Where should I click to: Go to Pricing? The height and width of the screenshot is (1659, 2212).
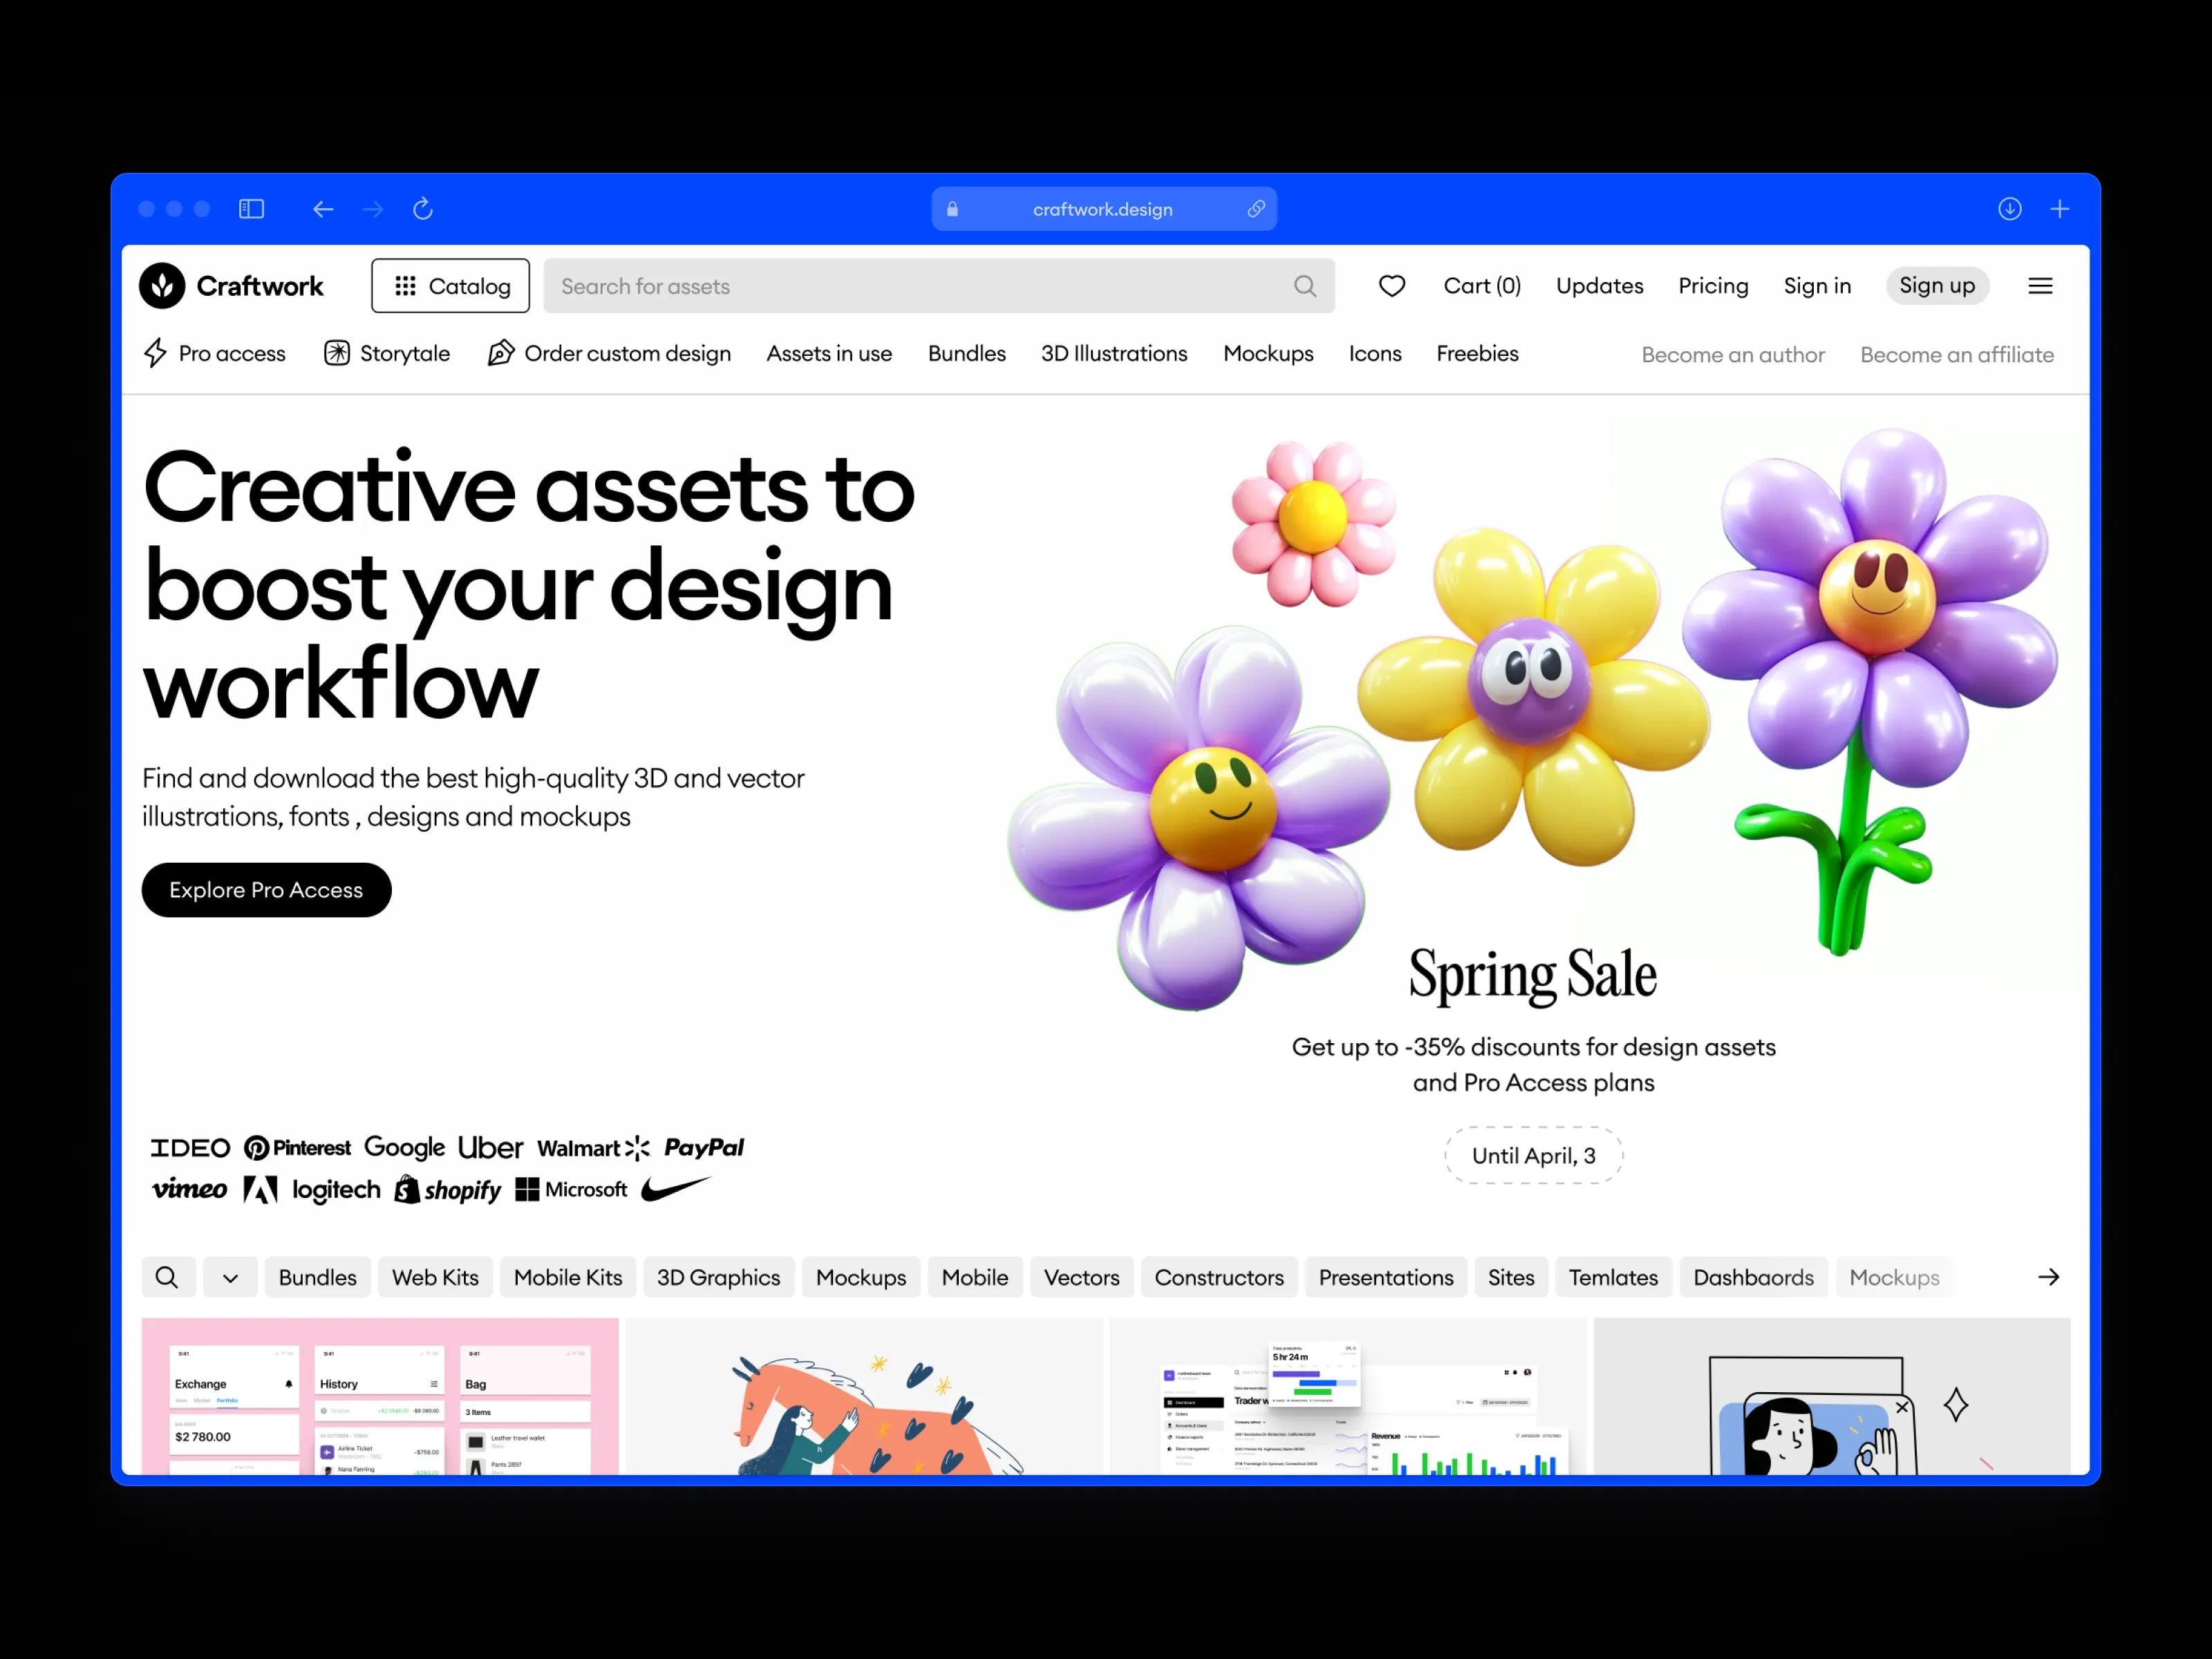[1713, 286]
